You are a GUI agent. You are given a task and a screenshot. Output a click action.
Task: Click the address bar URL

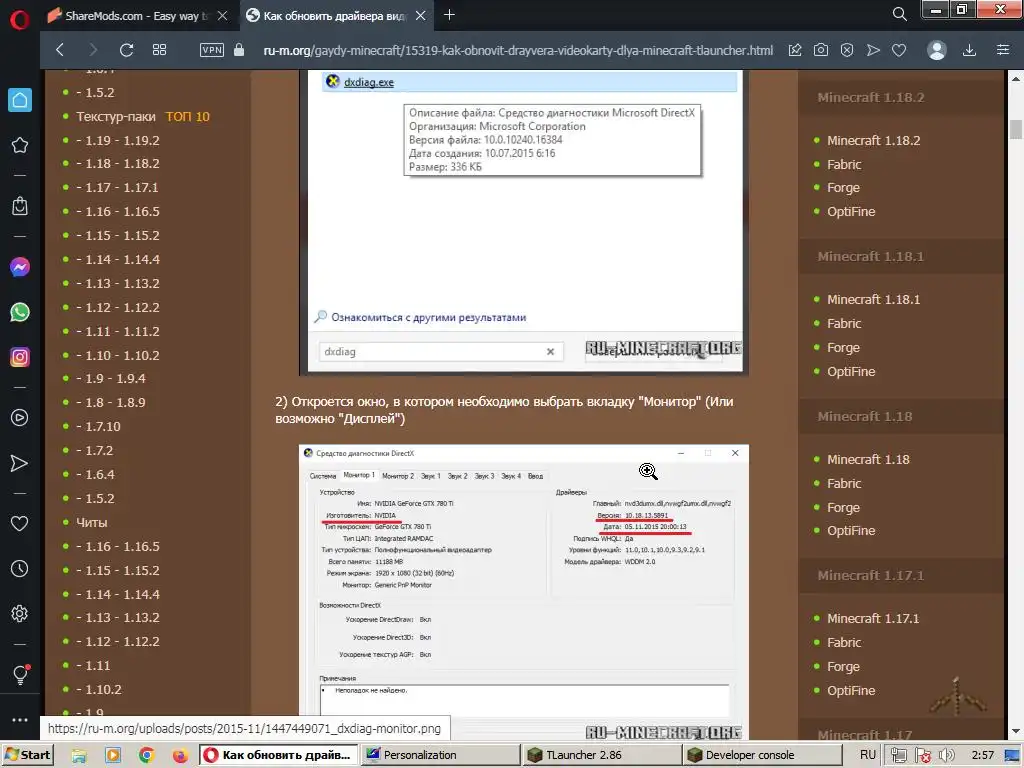tap(518, 50)
